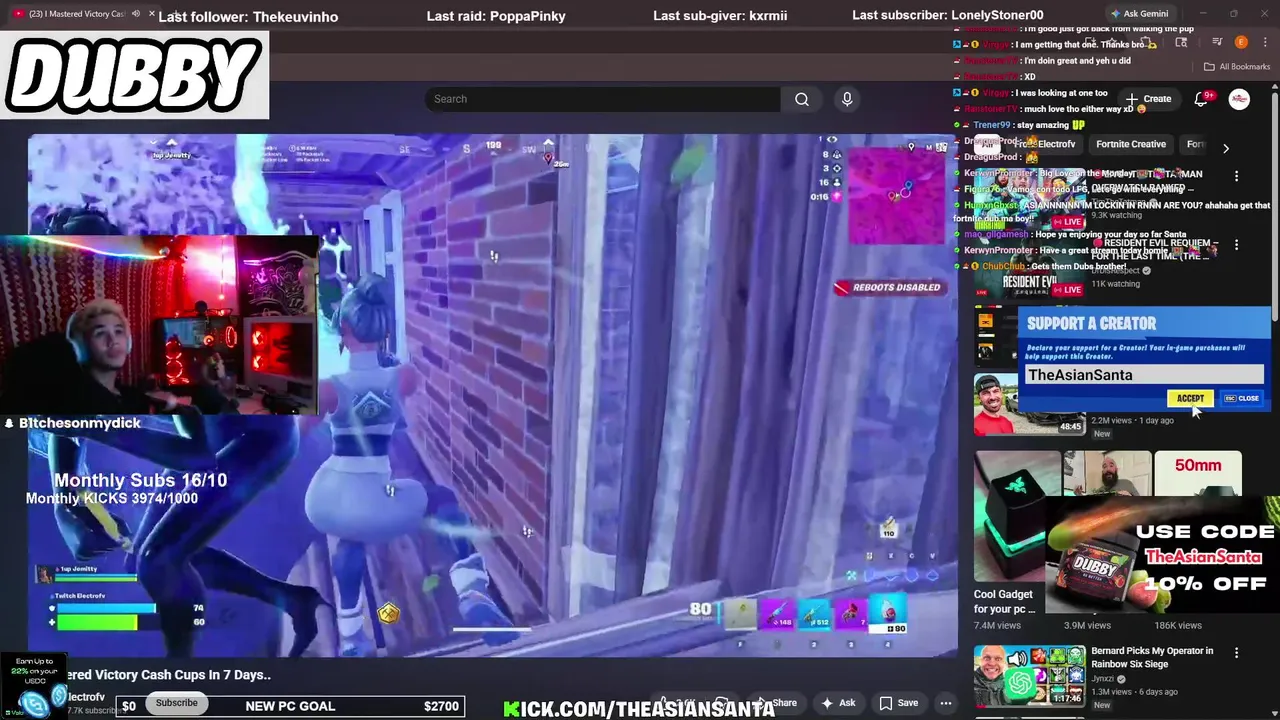Focus the YouTube Search field
The width and height of the screenshot is (1280, 720).
[x=603, y=99]
